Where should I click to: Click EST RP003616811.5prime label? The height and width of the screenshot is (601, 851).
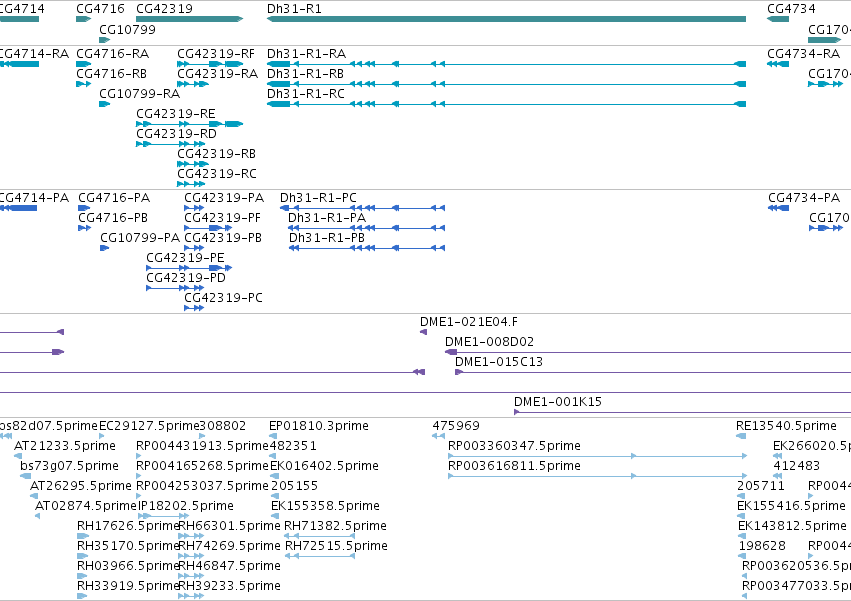[515, 466]
